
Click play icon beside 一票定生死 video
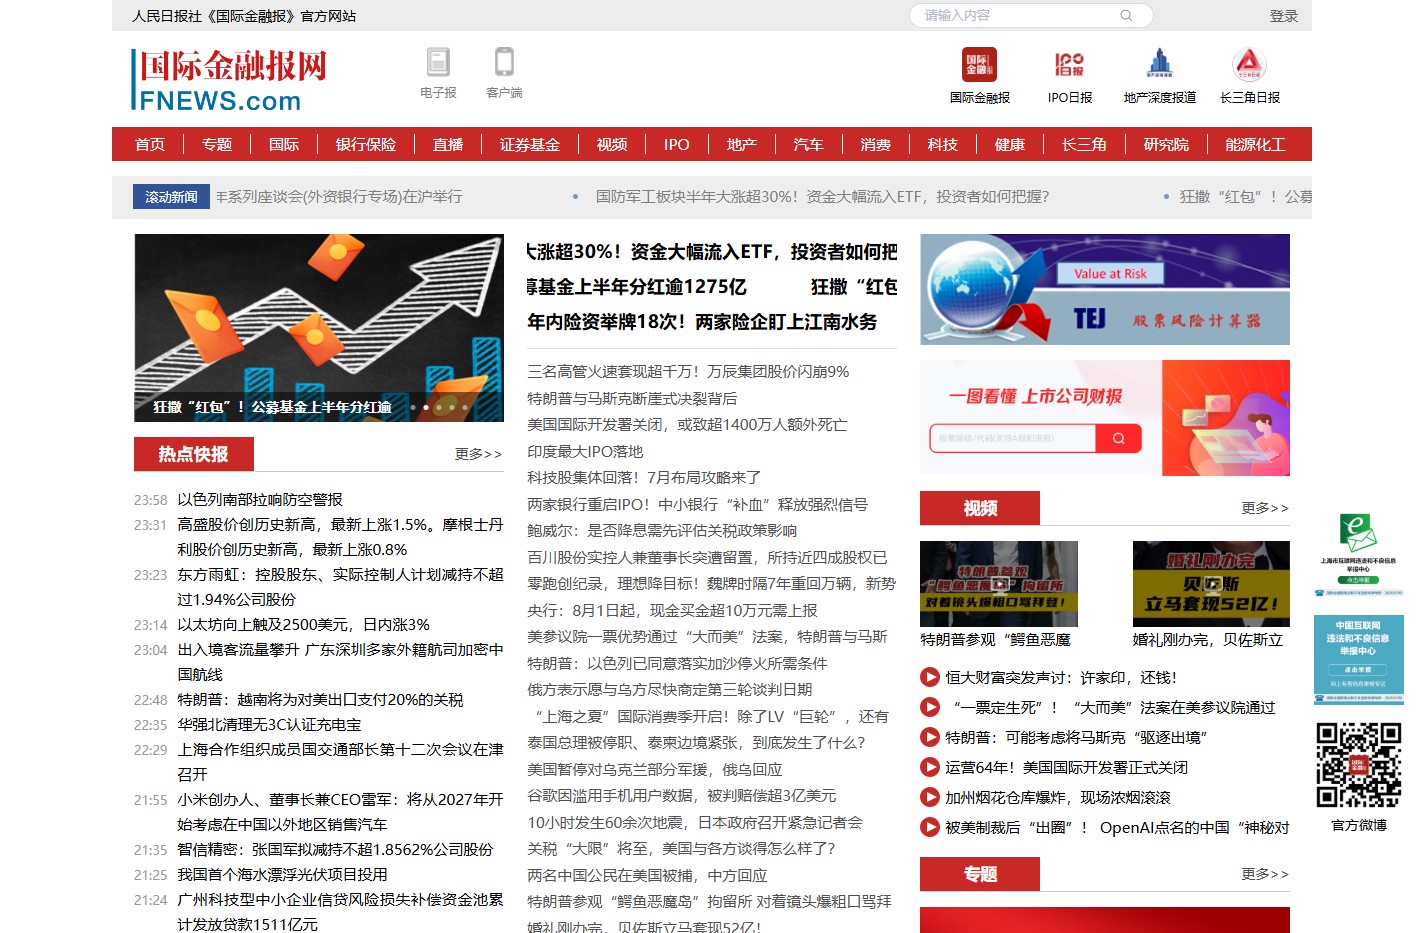click(x=930, y=707)
